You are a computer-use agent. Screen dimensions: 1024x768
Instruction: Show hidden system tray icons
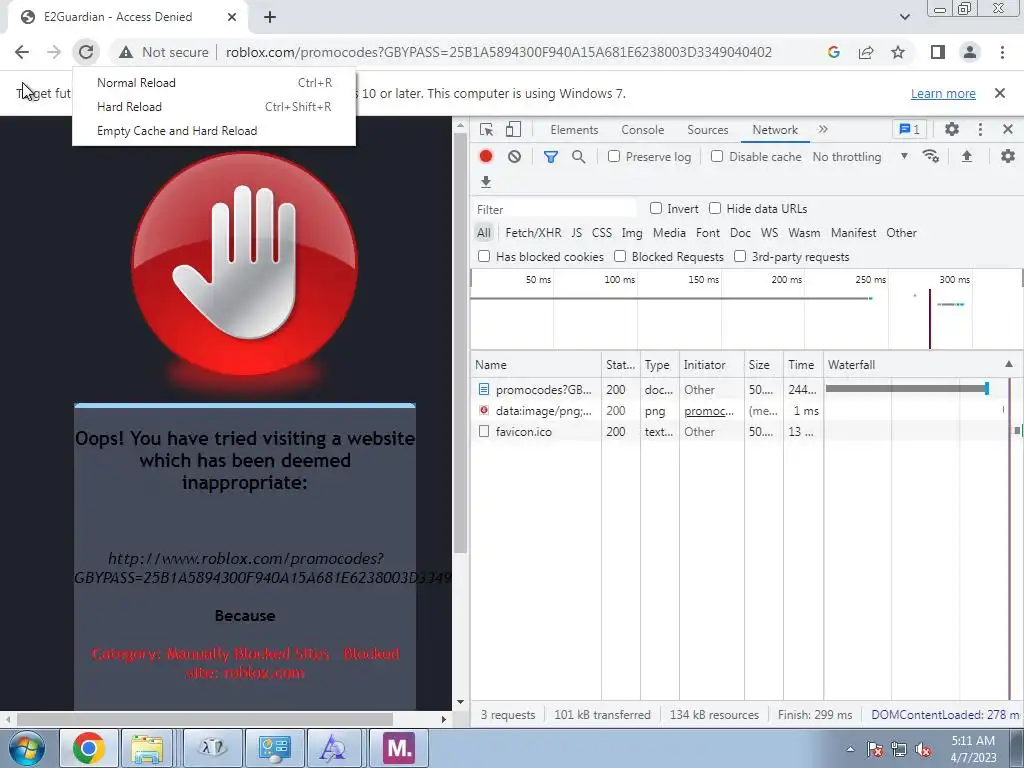tap(850, 749)
